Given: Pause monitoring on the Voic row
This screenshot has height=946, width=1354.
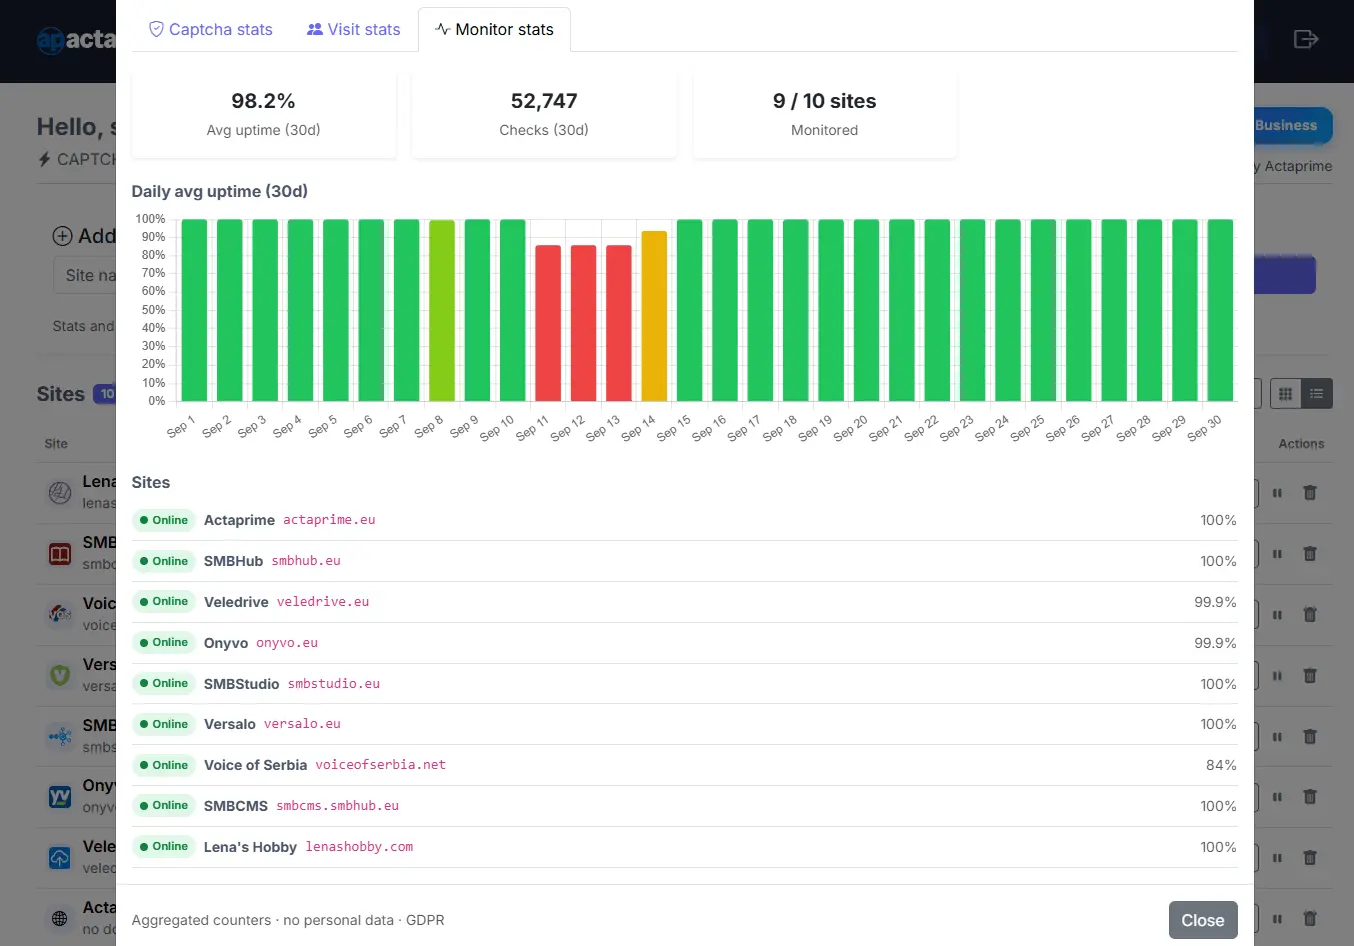Looking at the screenshot, I should [1277, 615].
